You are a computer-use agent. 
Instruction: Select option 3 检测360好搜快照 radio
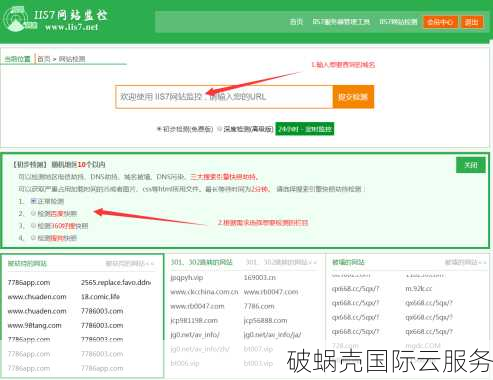(x=33, y=226)
